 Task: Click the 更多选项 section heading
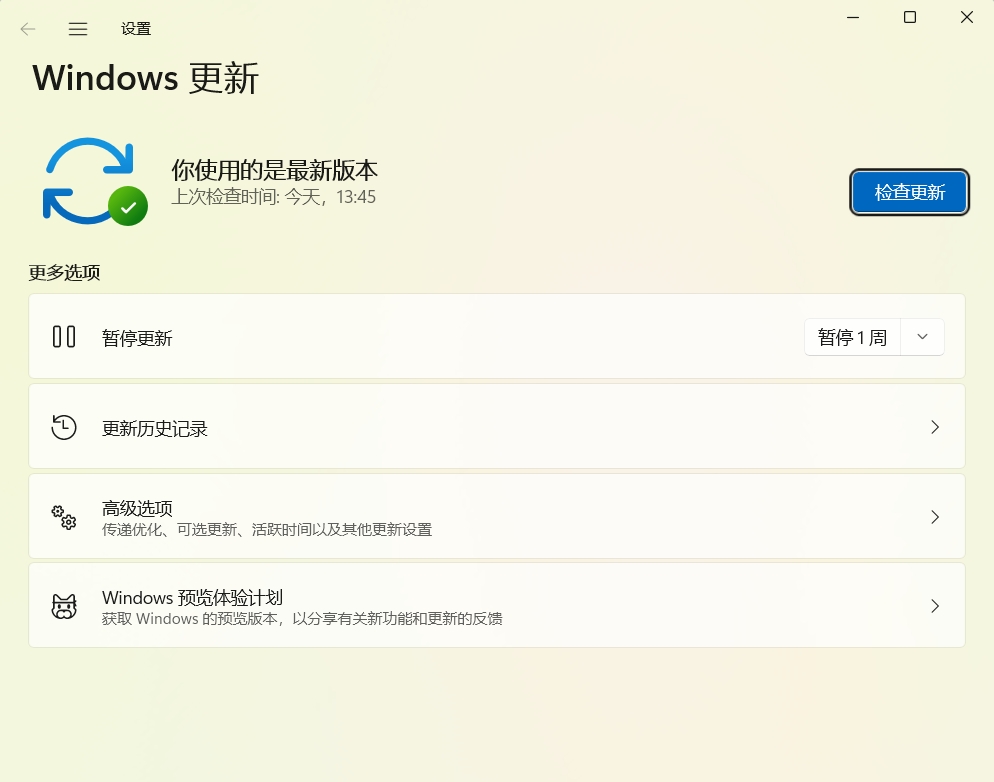(64, 272)
